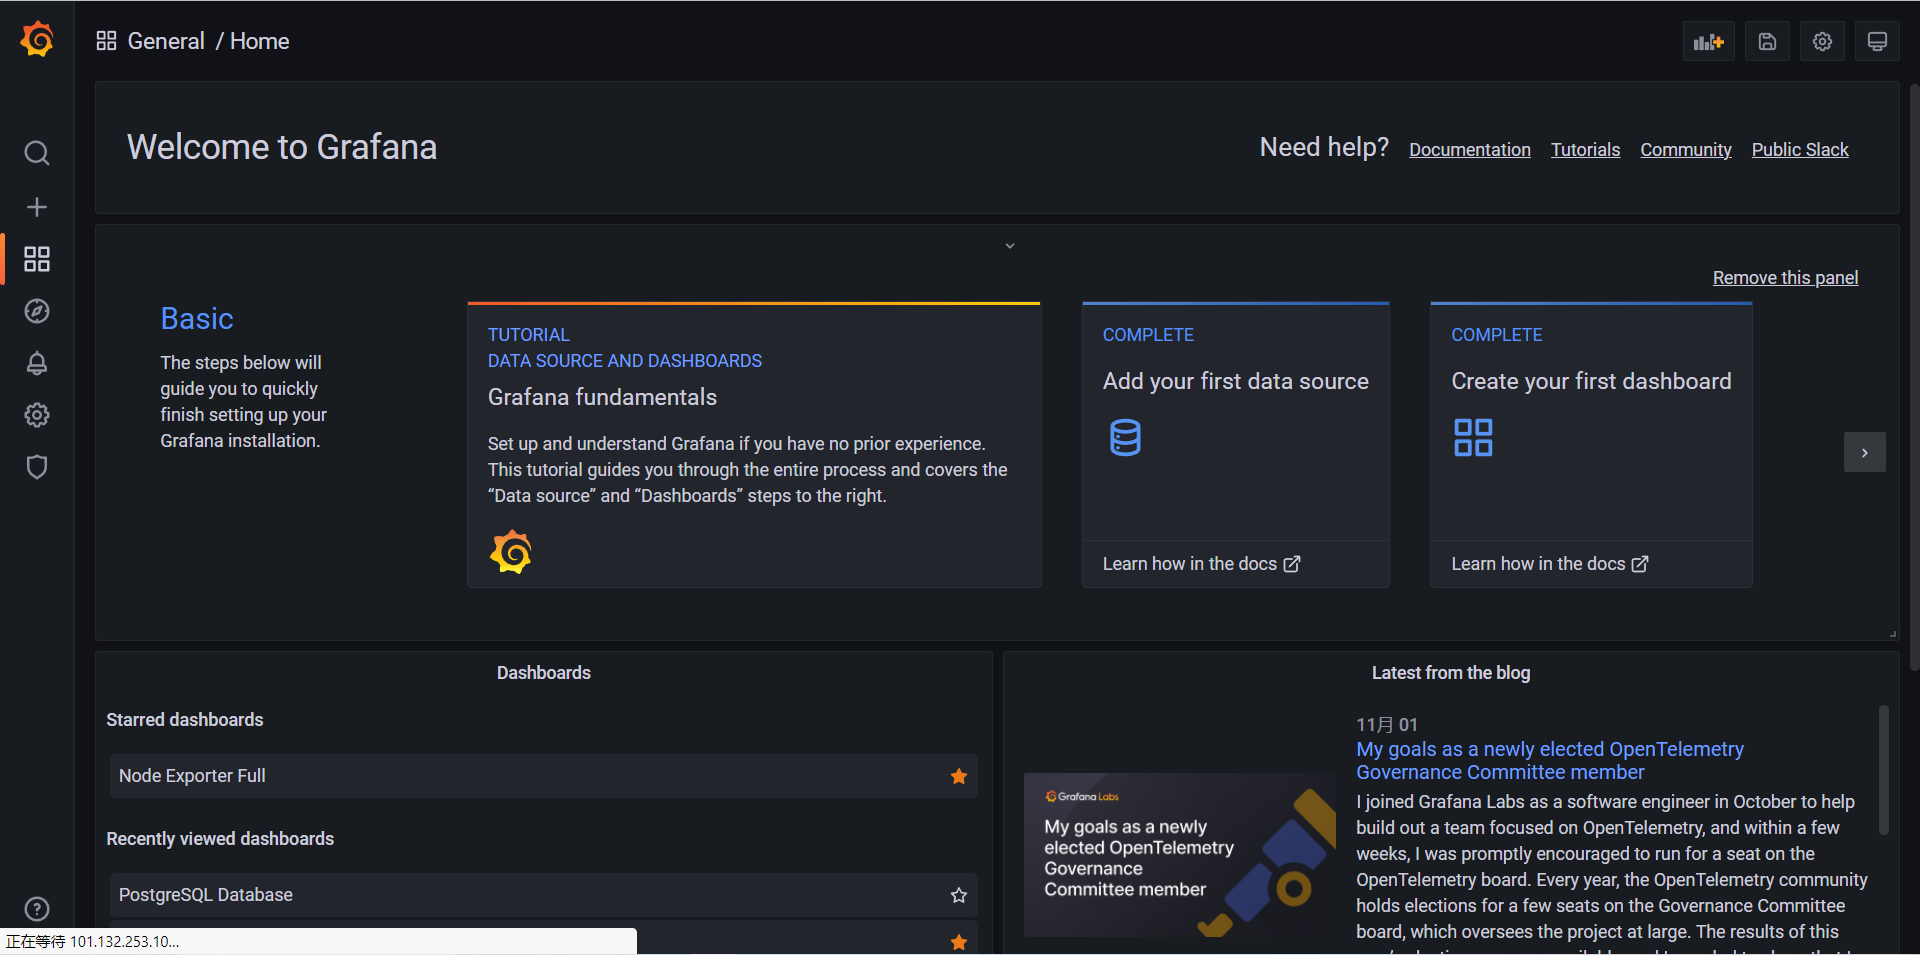Click the Save dashboard icon
Image resolution: width=1920 pixels, height=955 pixels.
click(x=1767, y=42)
